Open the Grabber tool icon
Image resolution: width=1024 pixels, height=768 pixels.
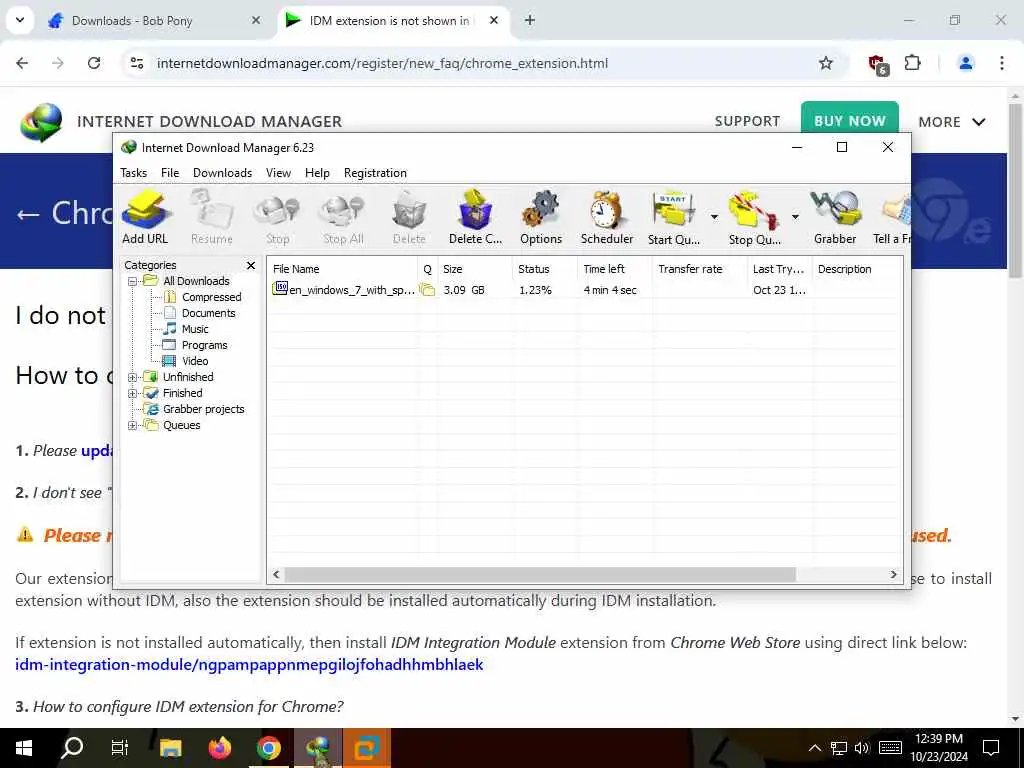[x=835, y=217]
